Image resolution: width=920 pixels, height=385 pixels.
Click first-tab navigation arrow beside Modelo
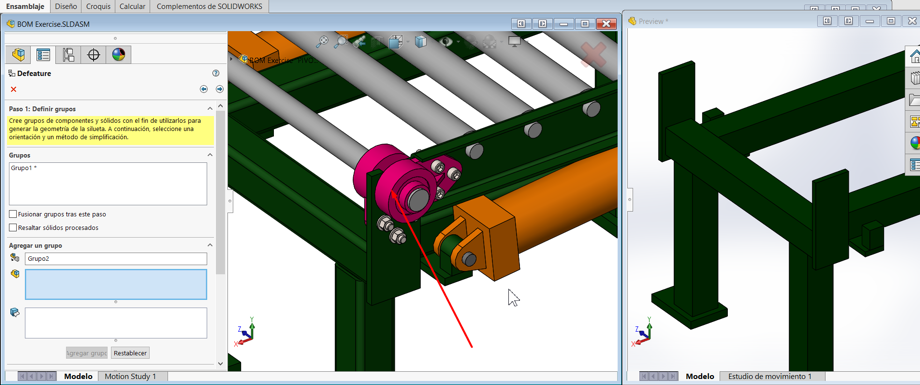click(x=23, y=376)
